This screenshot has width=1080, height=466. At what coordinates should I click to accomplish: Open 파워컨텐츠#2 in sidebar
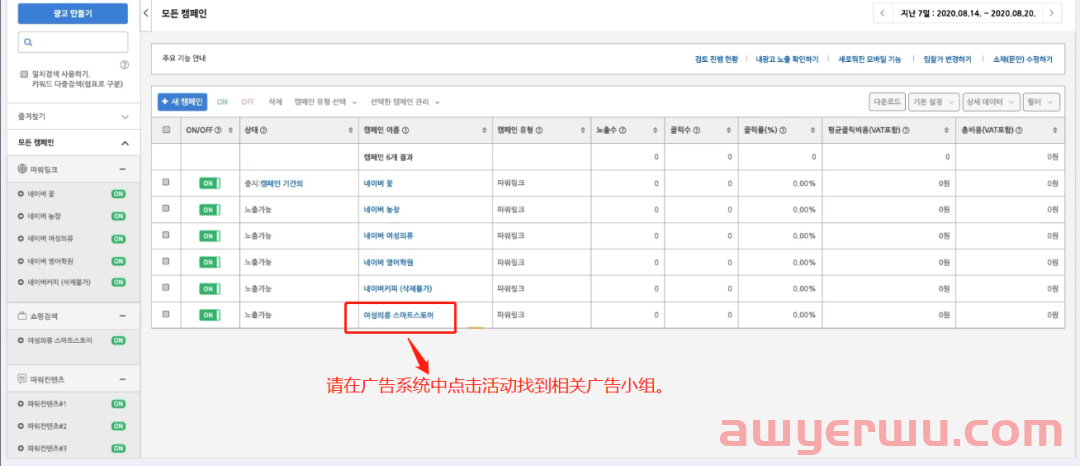tap(46, 426)
